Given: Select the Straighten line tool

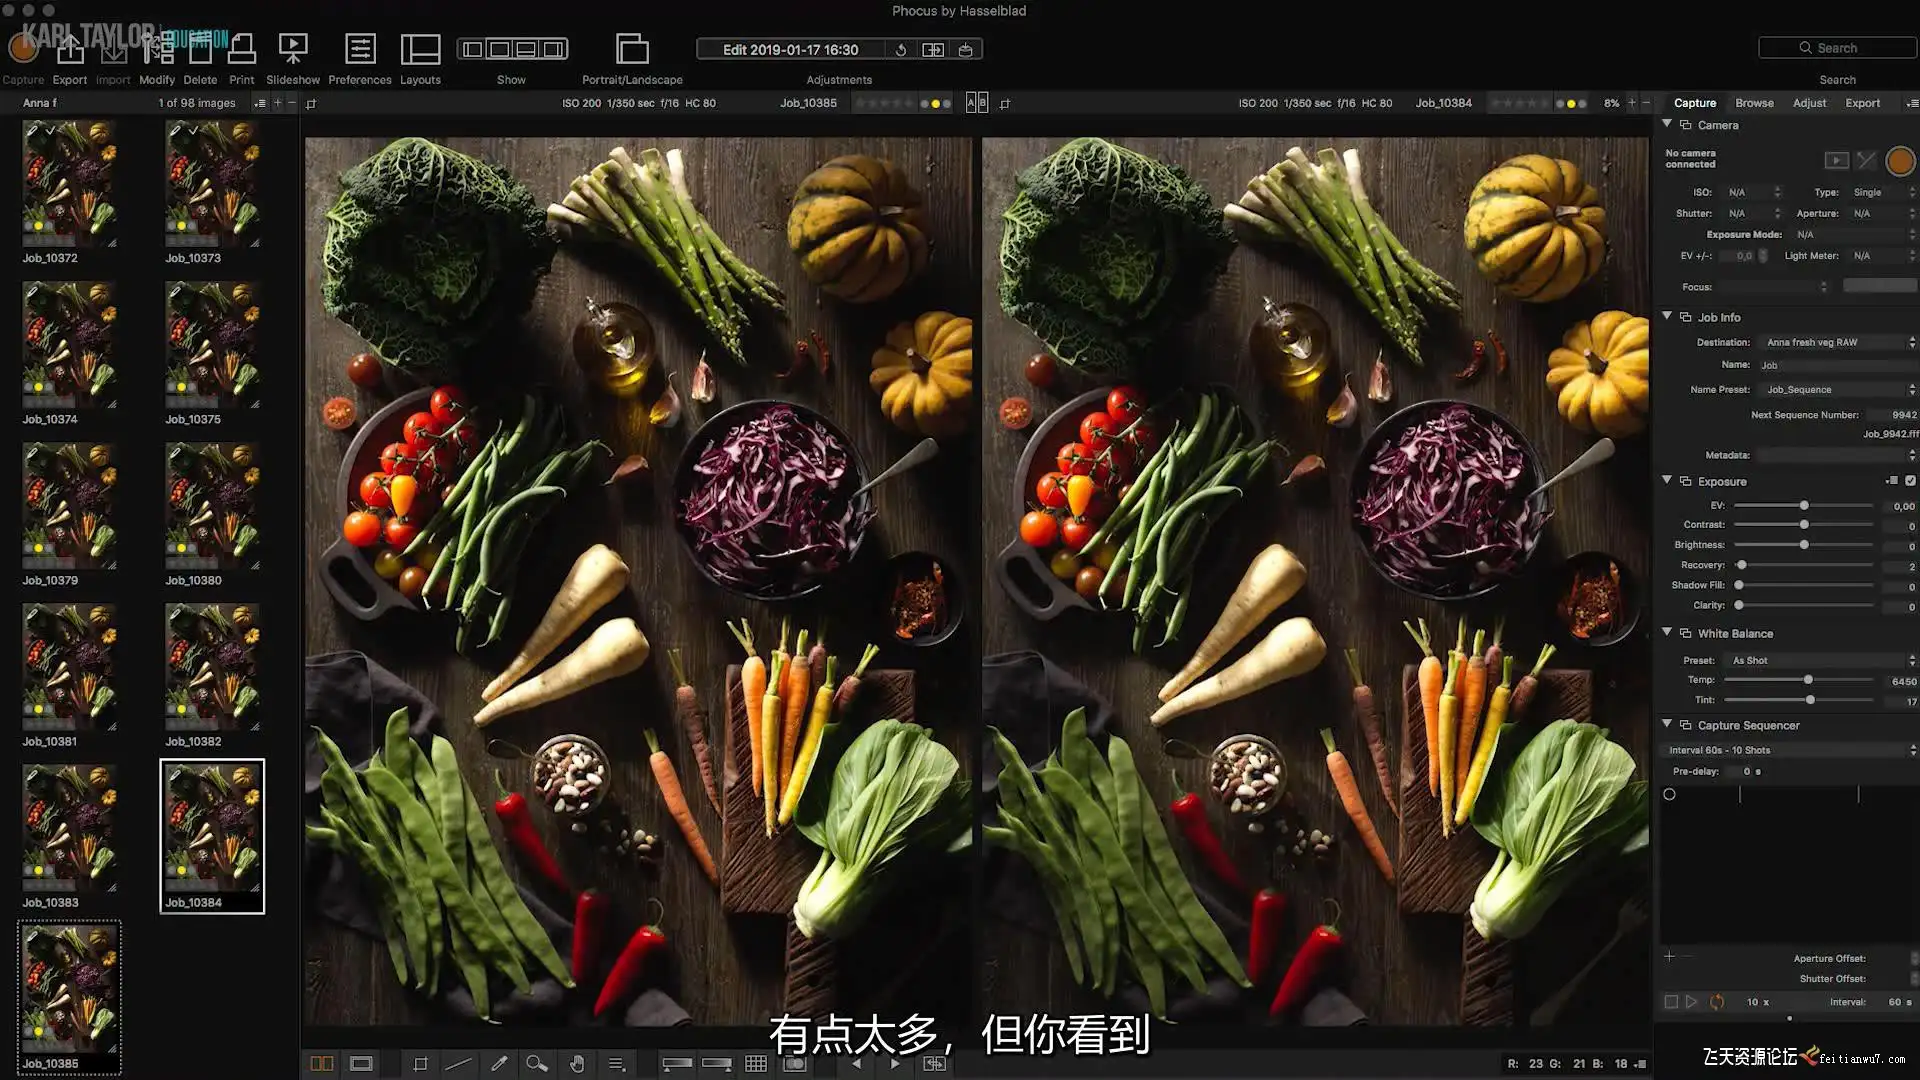Looking at the screenshot, I should [x=458, y=1064].
